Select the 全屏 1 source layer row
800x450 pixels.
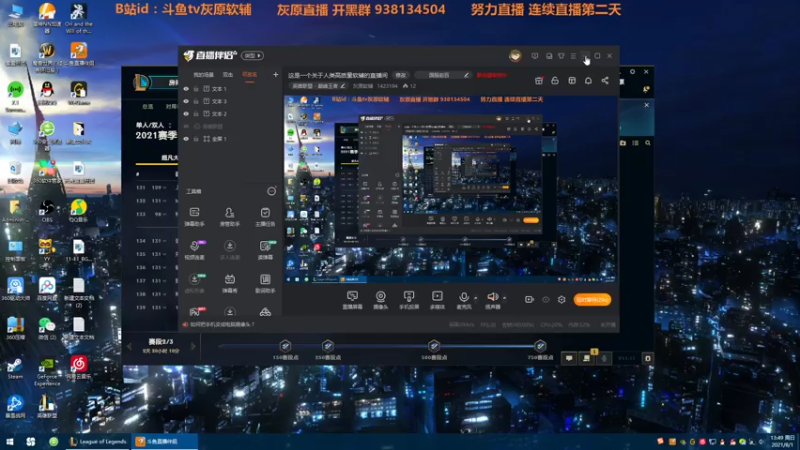point(231,139)
